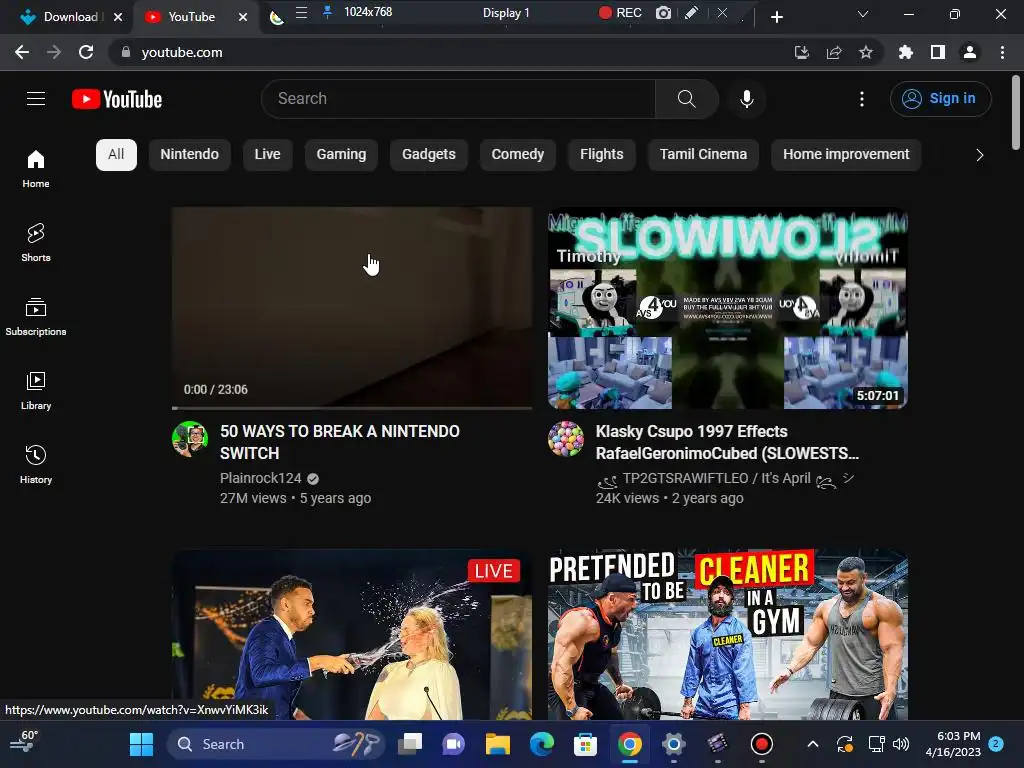Open Subscriptions in the sidebar
The image size is (1024, 768).
coord(36,317)
